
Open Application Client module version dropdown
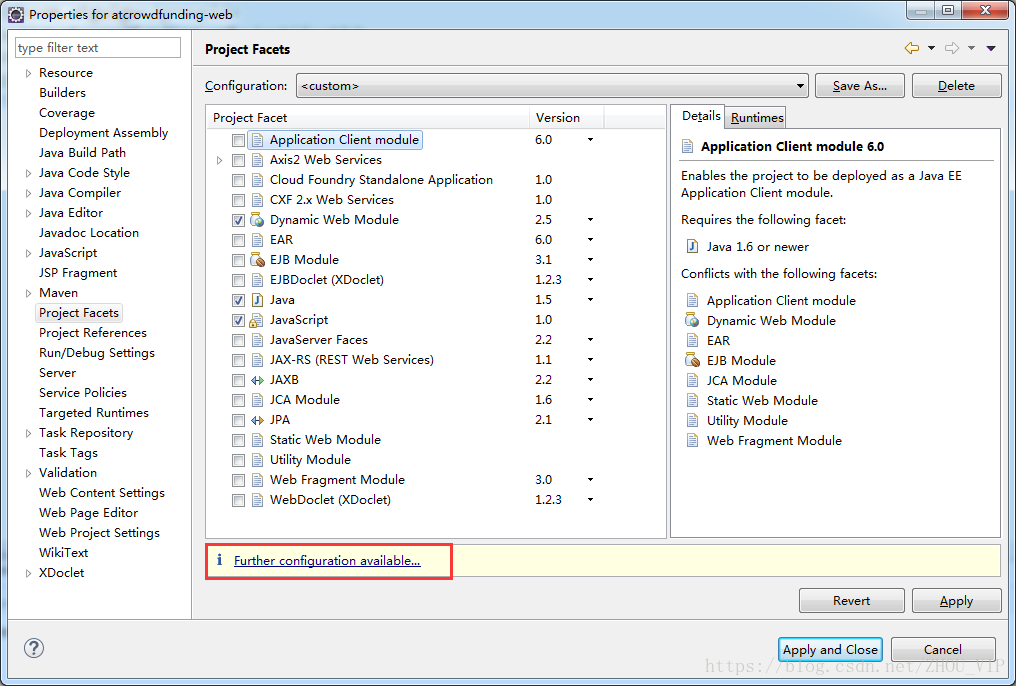point(590,140)
